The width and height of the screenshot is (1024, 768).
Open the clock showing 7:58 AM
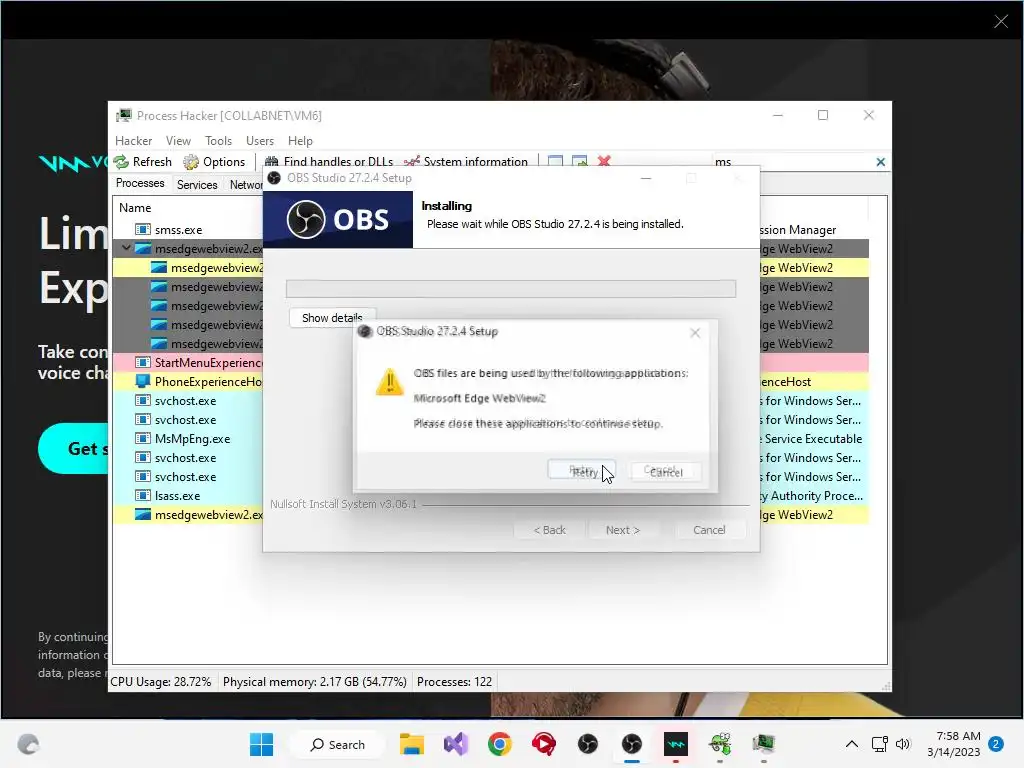click(x=953, y=744)
